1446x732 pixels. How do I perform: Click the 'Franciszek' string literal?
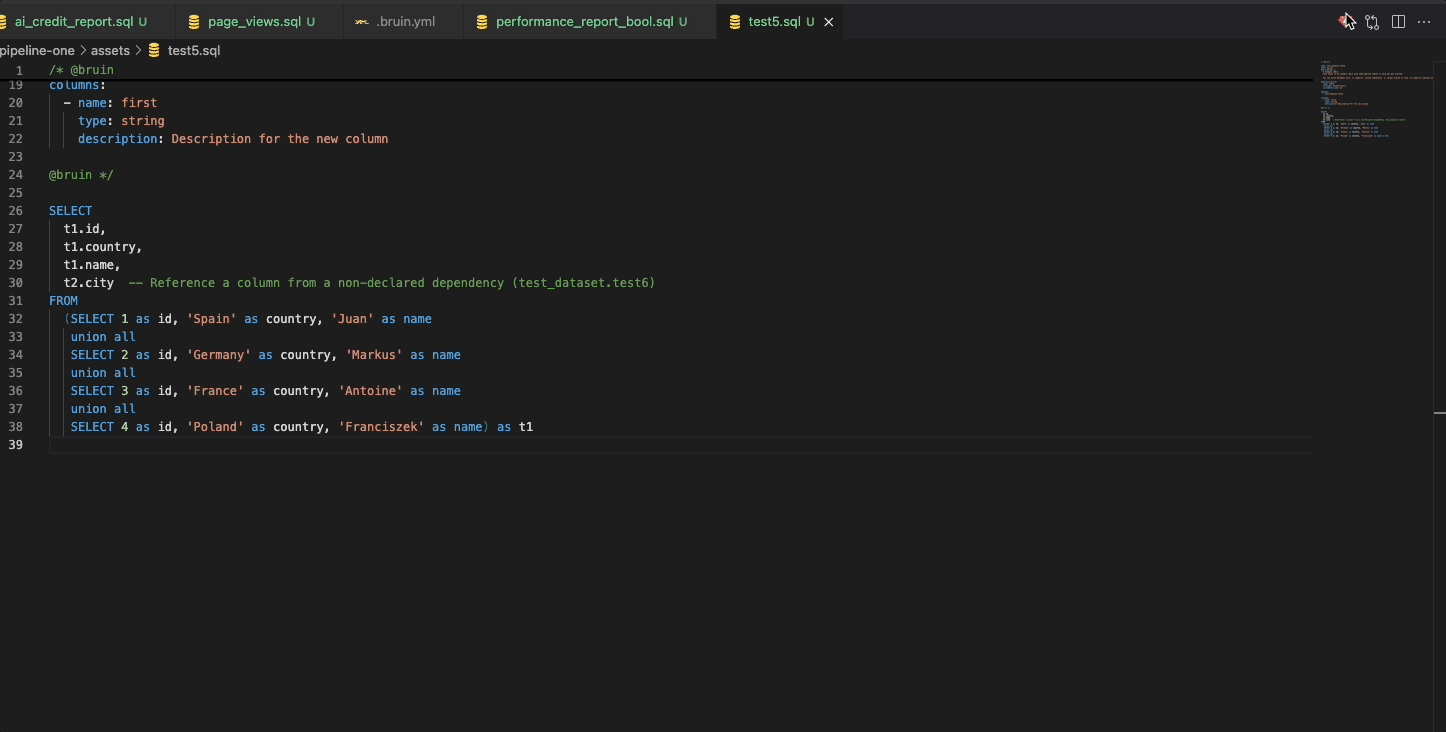point(381,427)
